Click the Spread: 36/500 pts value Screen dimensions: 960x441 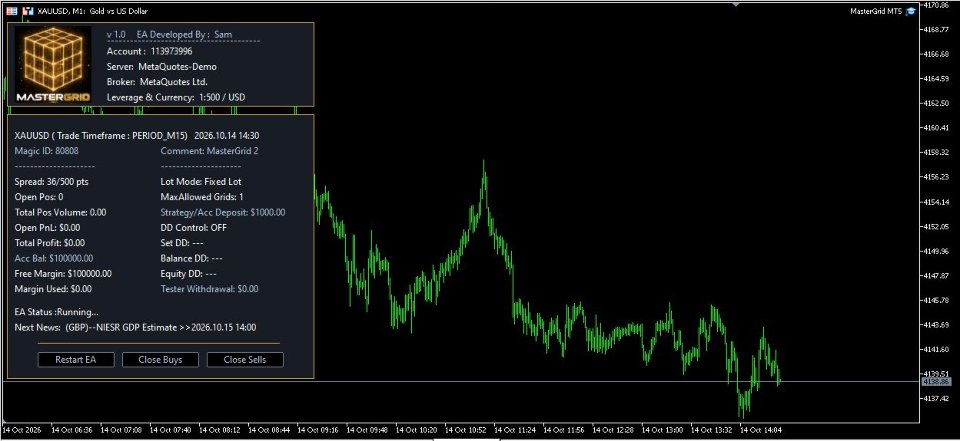[51, 181]
